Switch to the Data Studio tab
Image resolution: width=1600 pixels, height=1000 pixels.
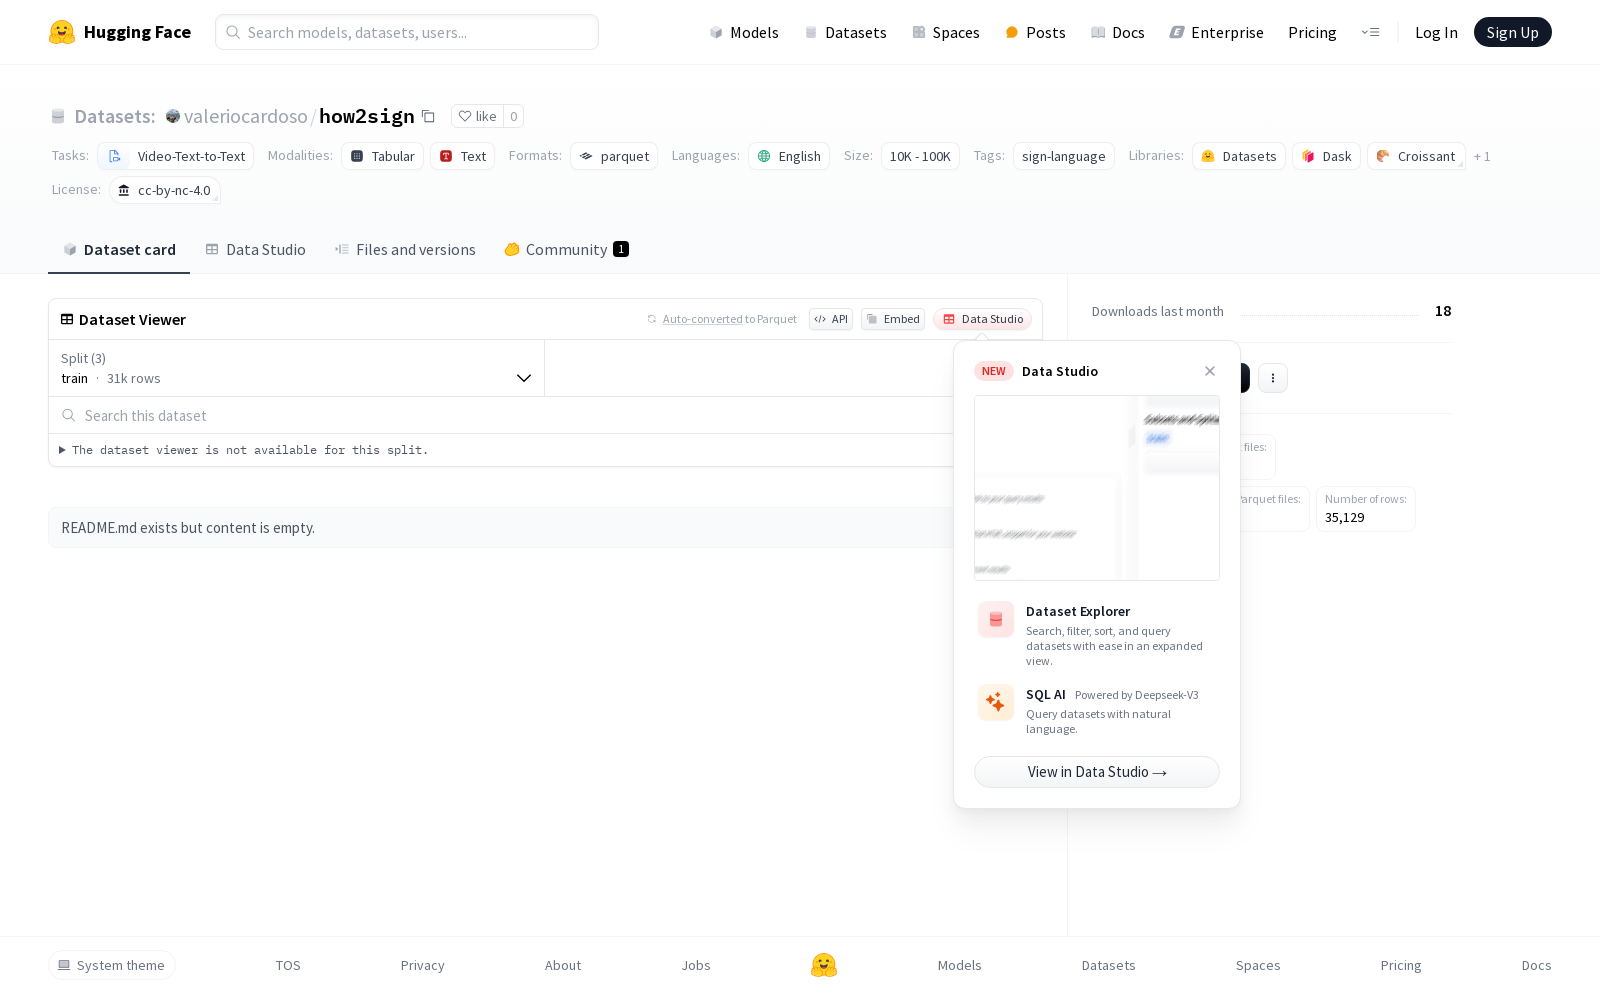tap(256, 250)
